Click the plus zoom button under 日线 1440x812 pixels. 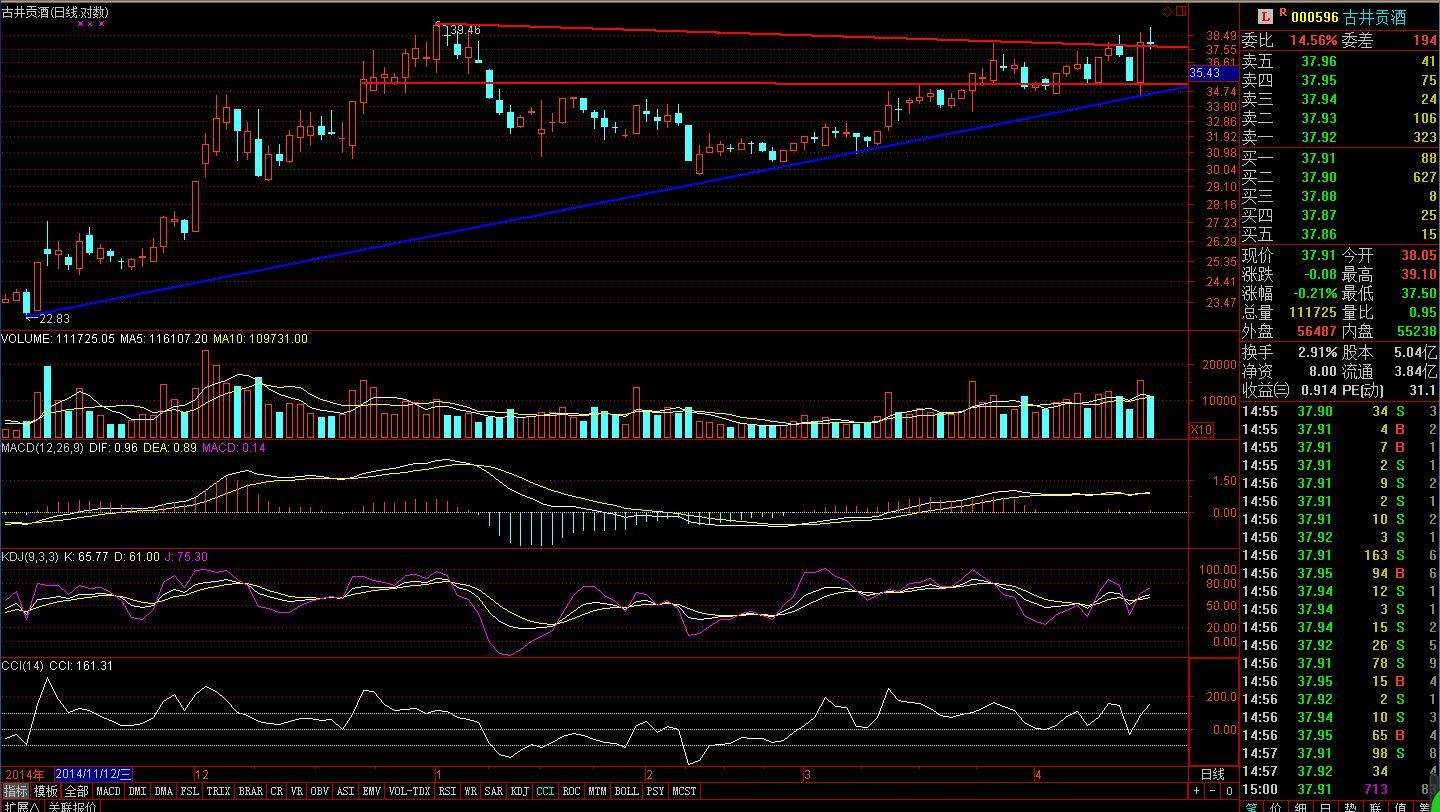(1196, 790)
